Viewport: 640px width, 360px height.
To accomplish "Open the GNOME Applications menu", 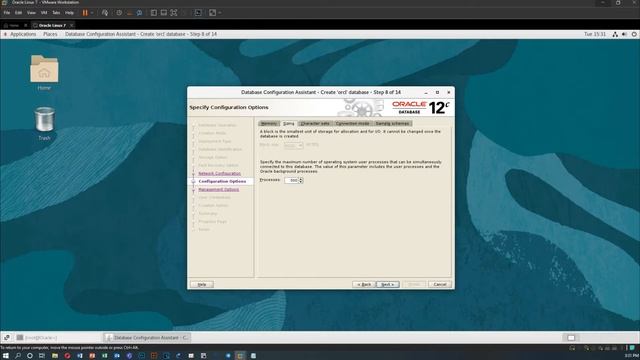I will [x=23, y=34].
